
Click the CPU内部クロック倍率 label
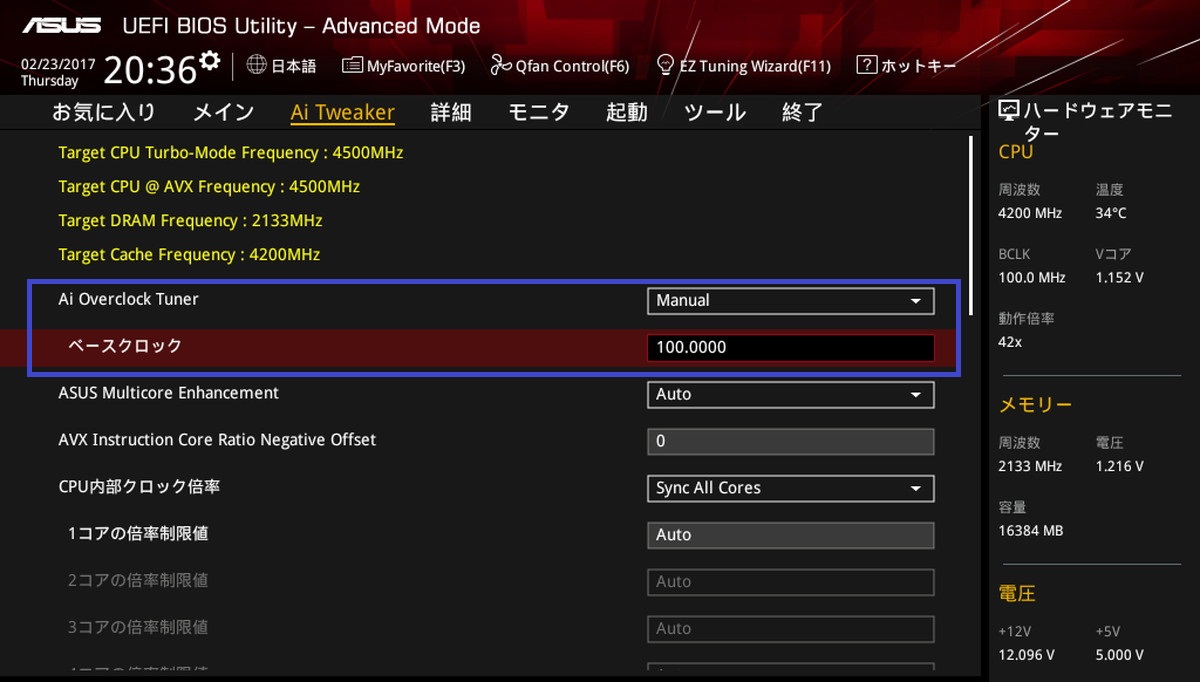click(x=139, y=487)
